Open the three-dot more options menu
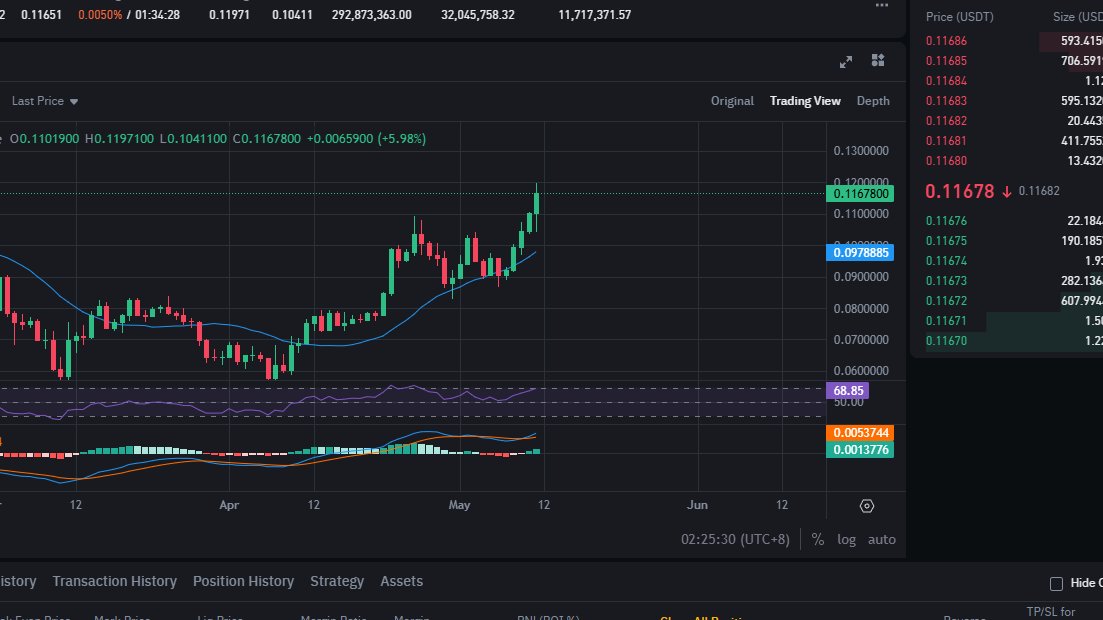The image size is (1103, 620). [x=881, y=6]
